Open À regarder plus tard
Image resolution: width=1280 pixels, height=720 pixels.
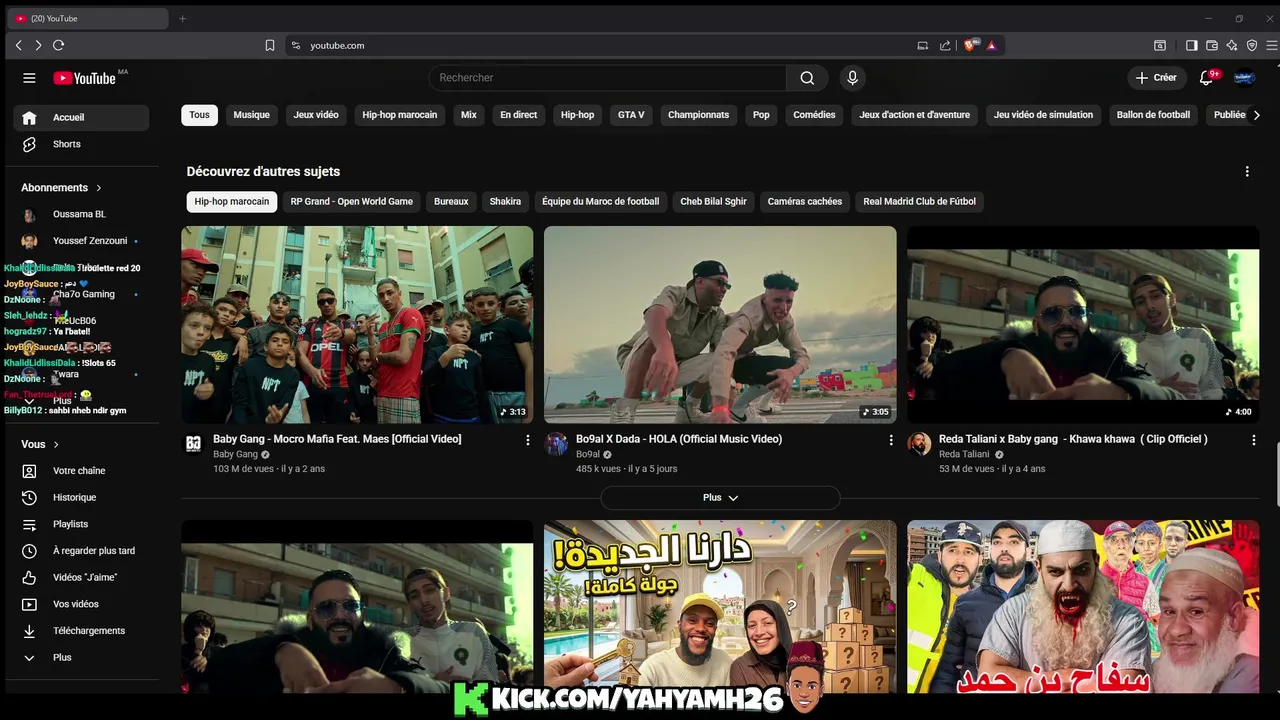coord(81,551)
